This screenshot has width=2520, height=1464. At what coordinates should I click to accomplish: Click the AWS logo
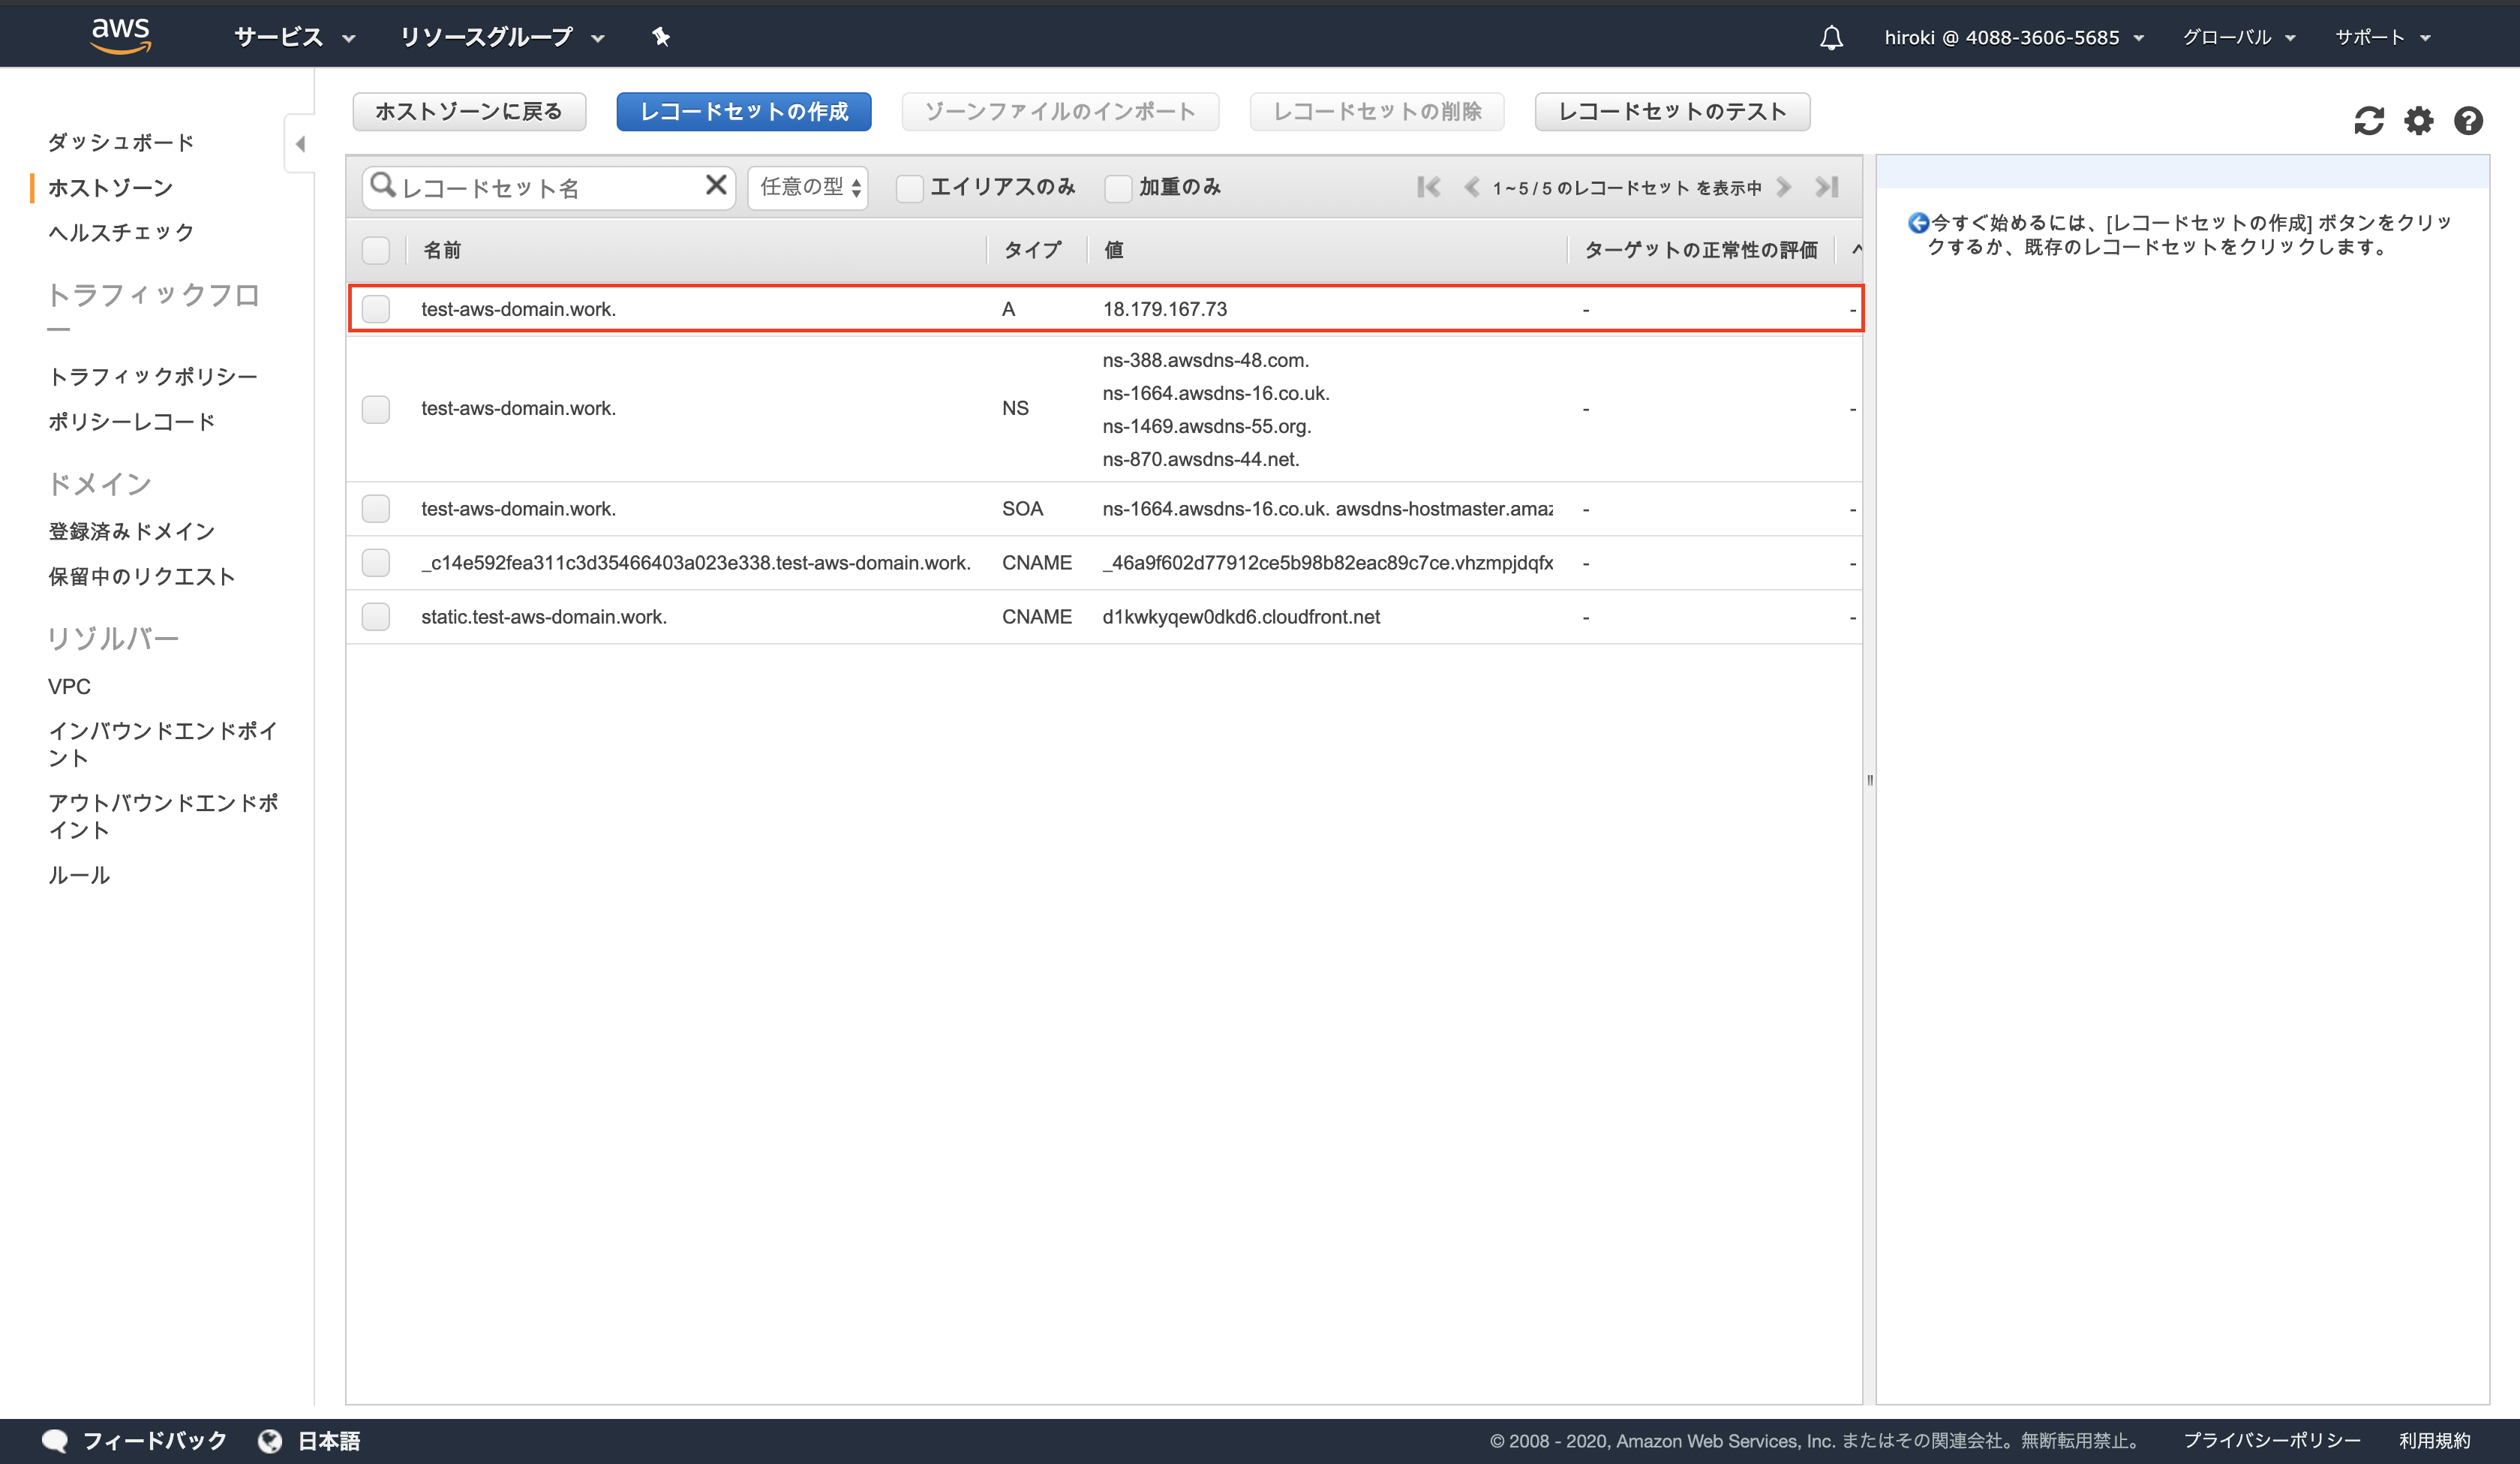coord(120,35)
